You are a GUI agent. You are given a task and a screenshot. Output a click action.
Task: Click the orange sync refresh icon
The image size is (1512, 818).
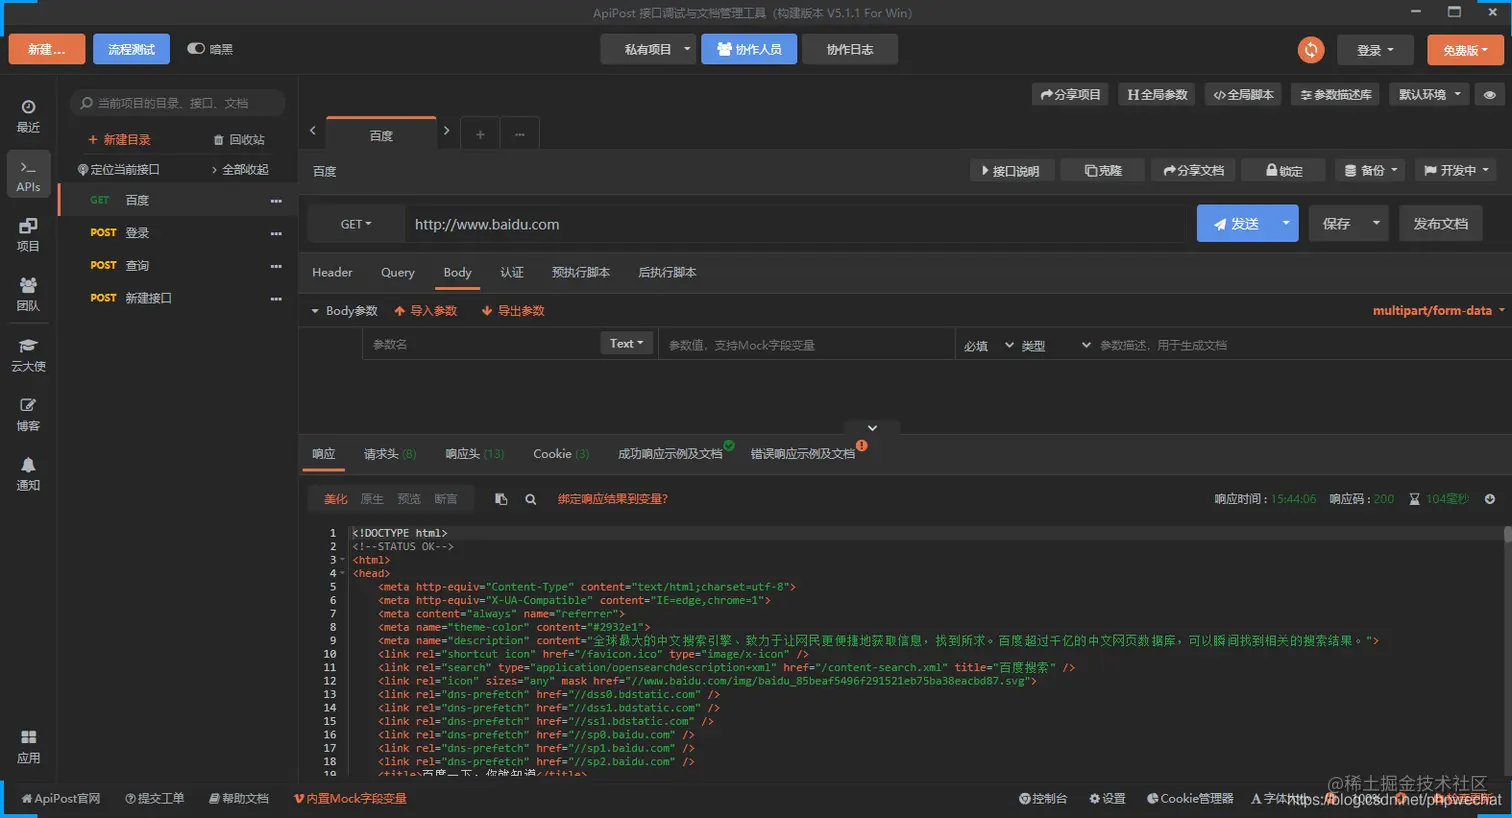pyautogui.click(x=1311, y=49)
